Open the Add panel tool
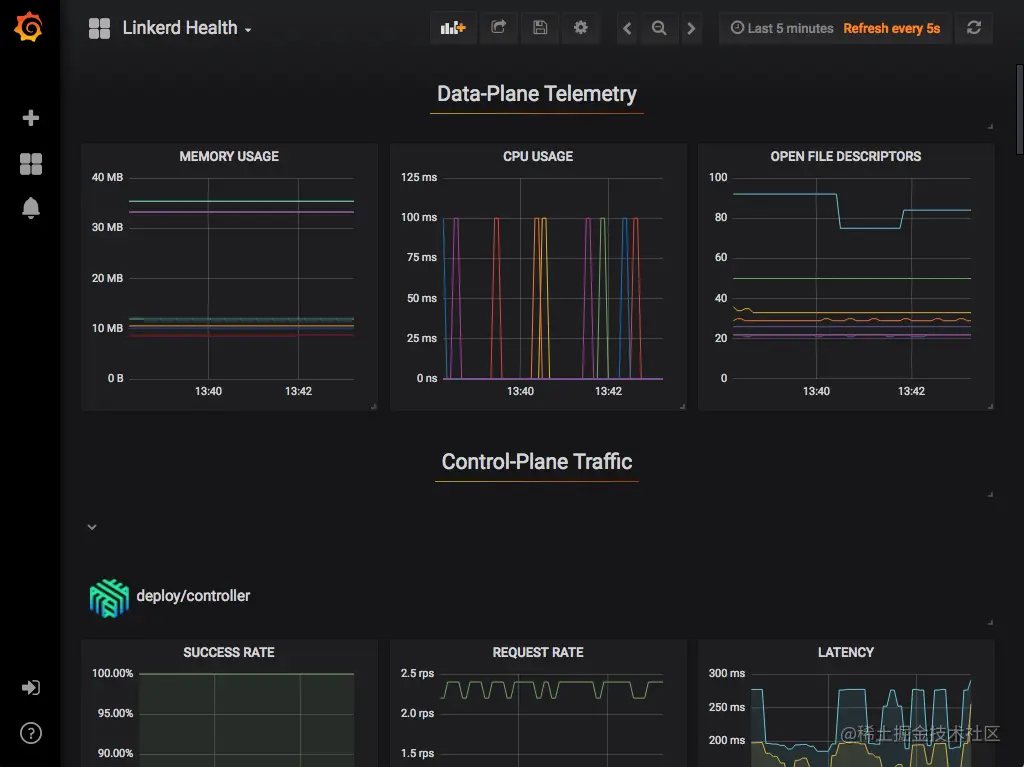 click(x=453, y=28)
